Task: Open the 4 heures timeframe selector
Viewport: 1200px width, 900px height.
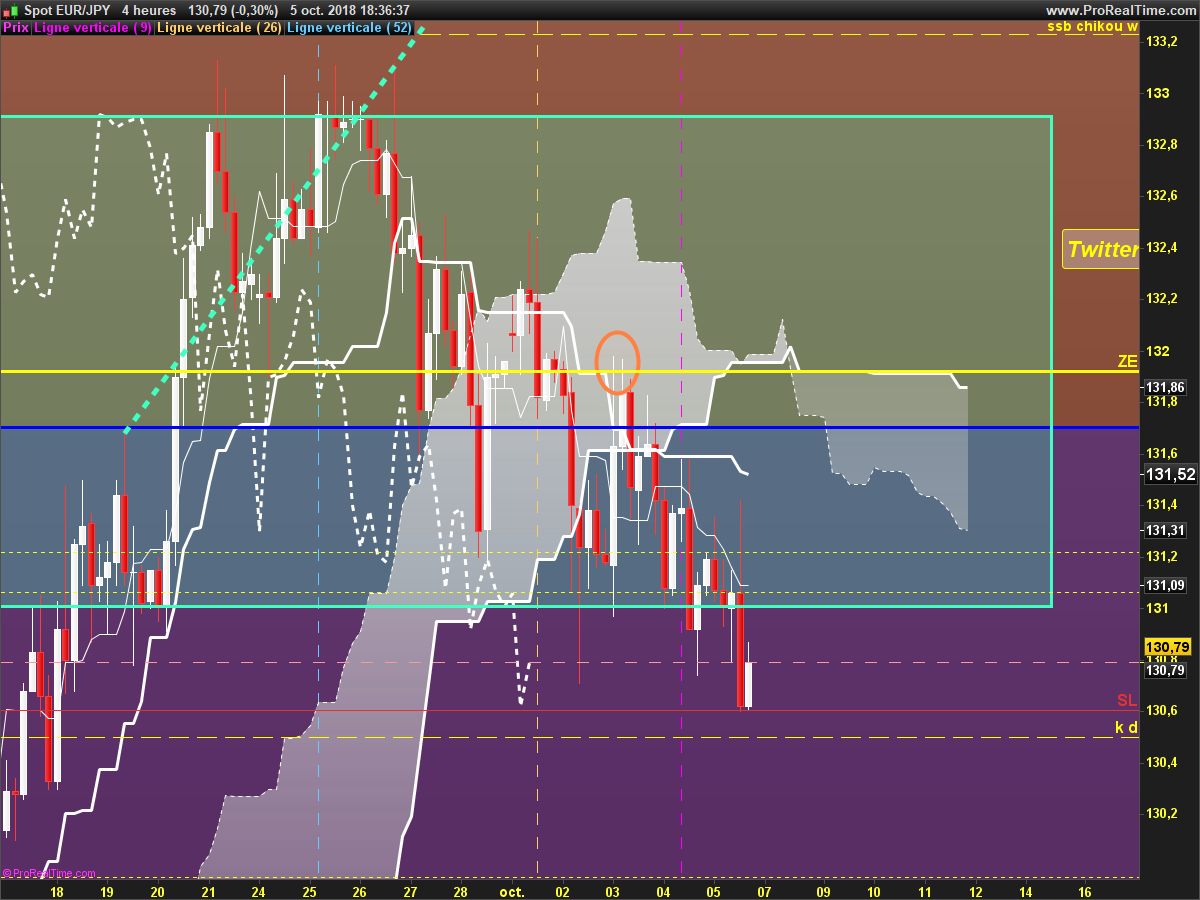Action: pyautogui.click(x=148, y=10)
